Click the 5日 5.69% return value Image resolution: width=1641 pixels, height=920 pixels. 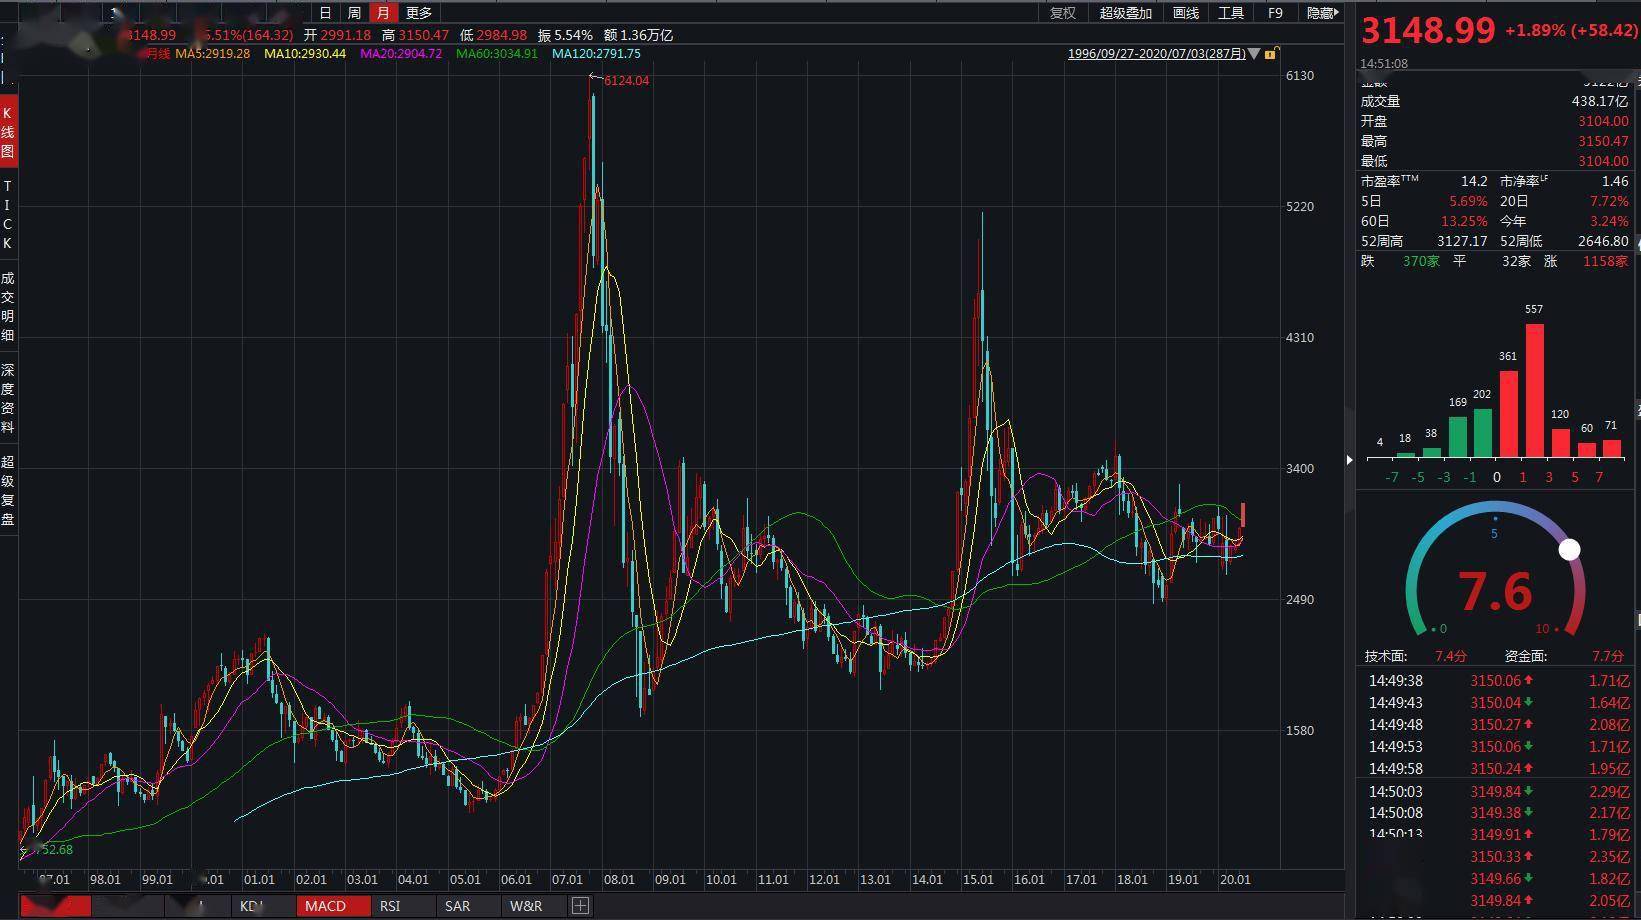point(1468,201)
